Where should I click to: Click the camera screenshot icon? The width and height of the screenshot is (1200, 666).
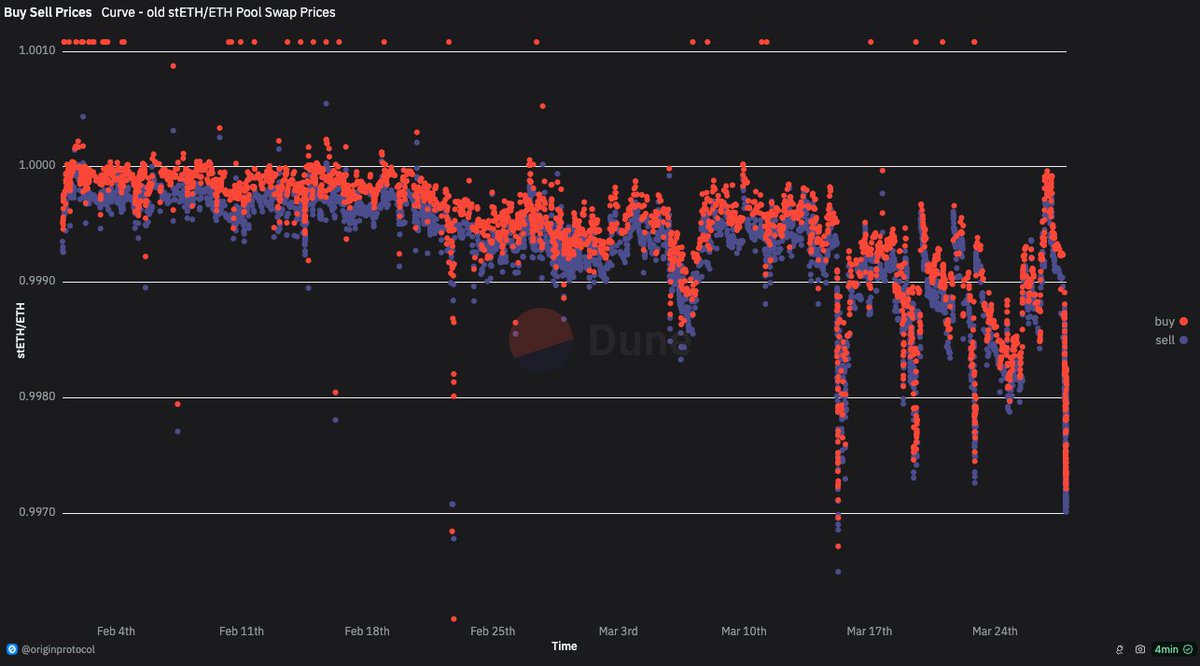1140,649
